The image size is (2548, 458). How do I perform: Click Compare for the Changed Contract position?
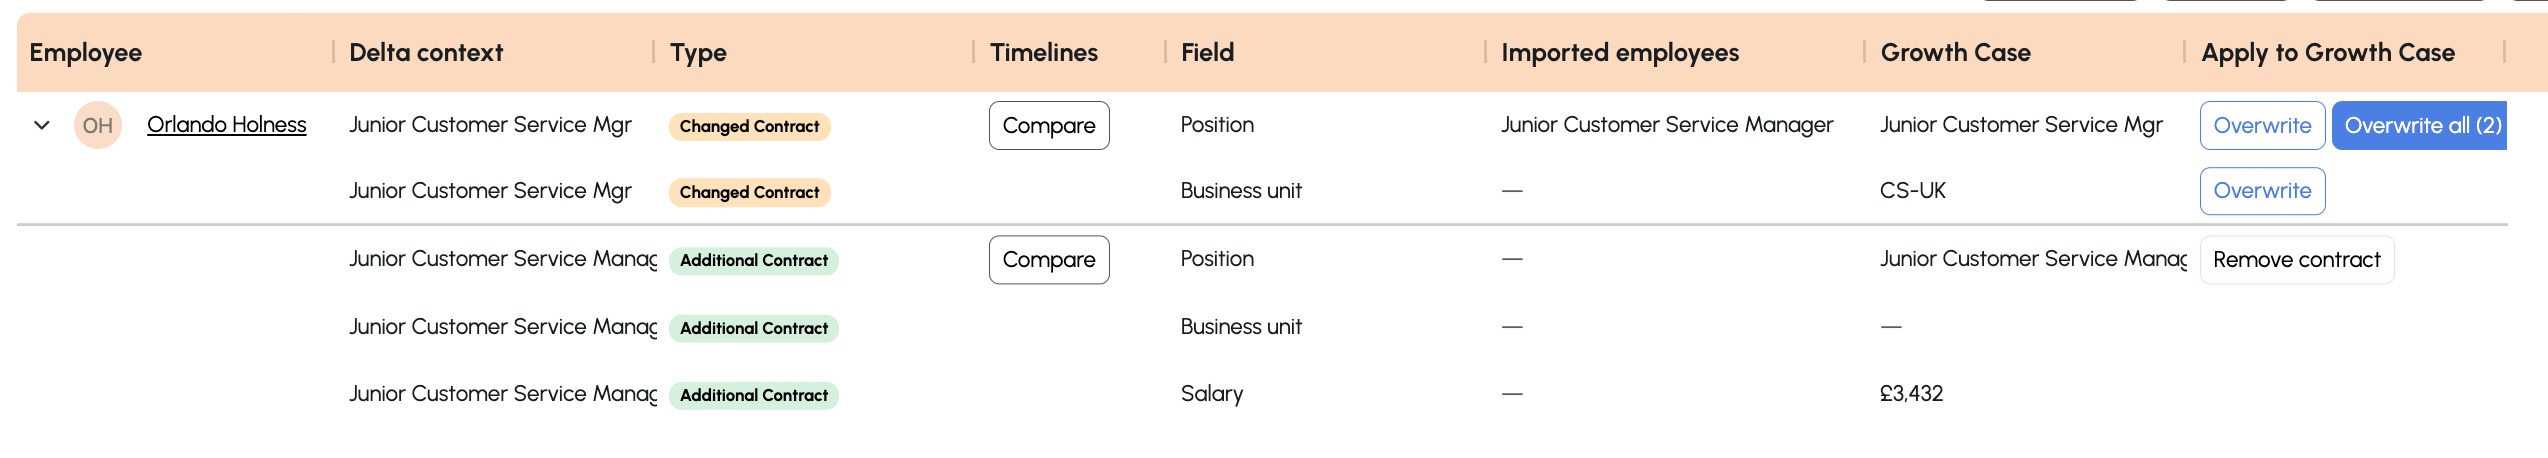(1049, 126)
